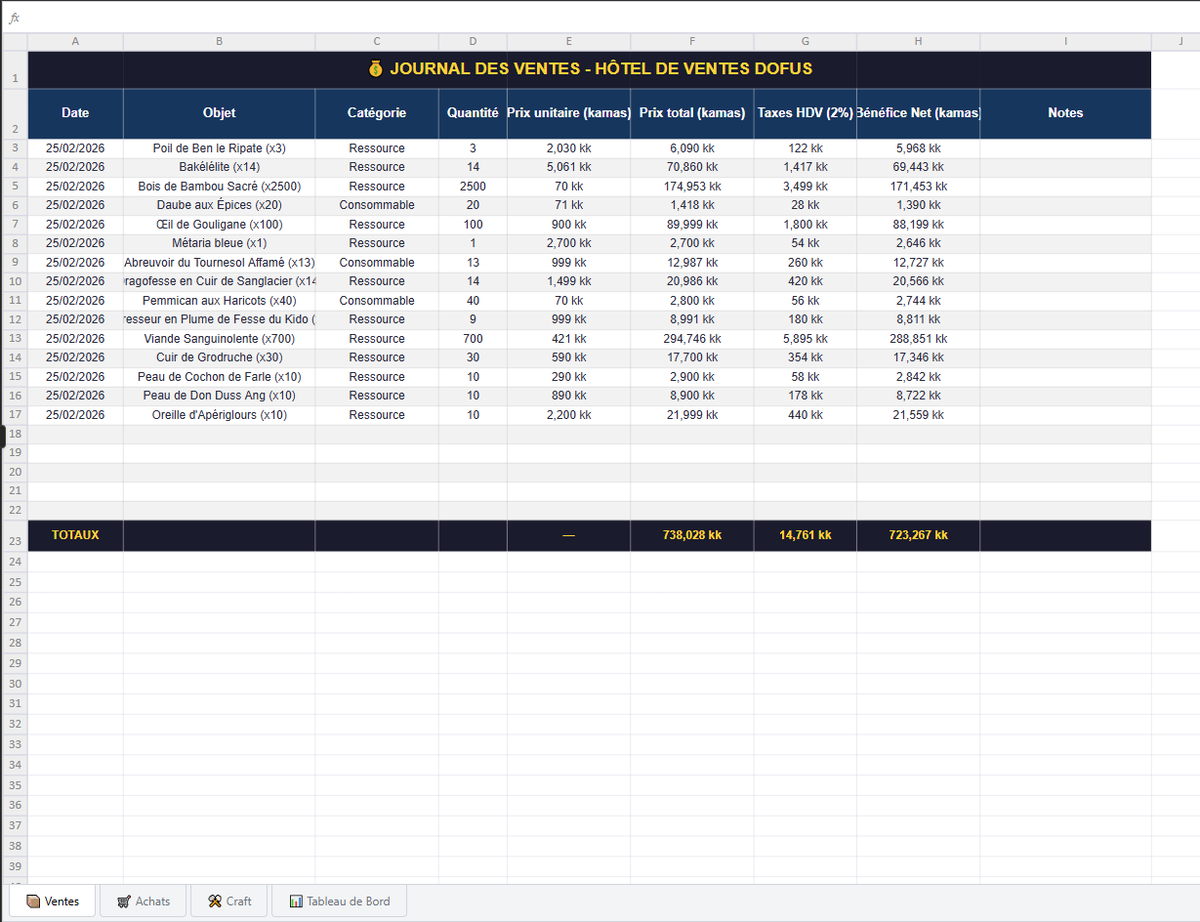Select date cell in row 3
Image resolution: width=1200 pixels, height=922 pixels.
tap(75, 148)
